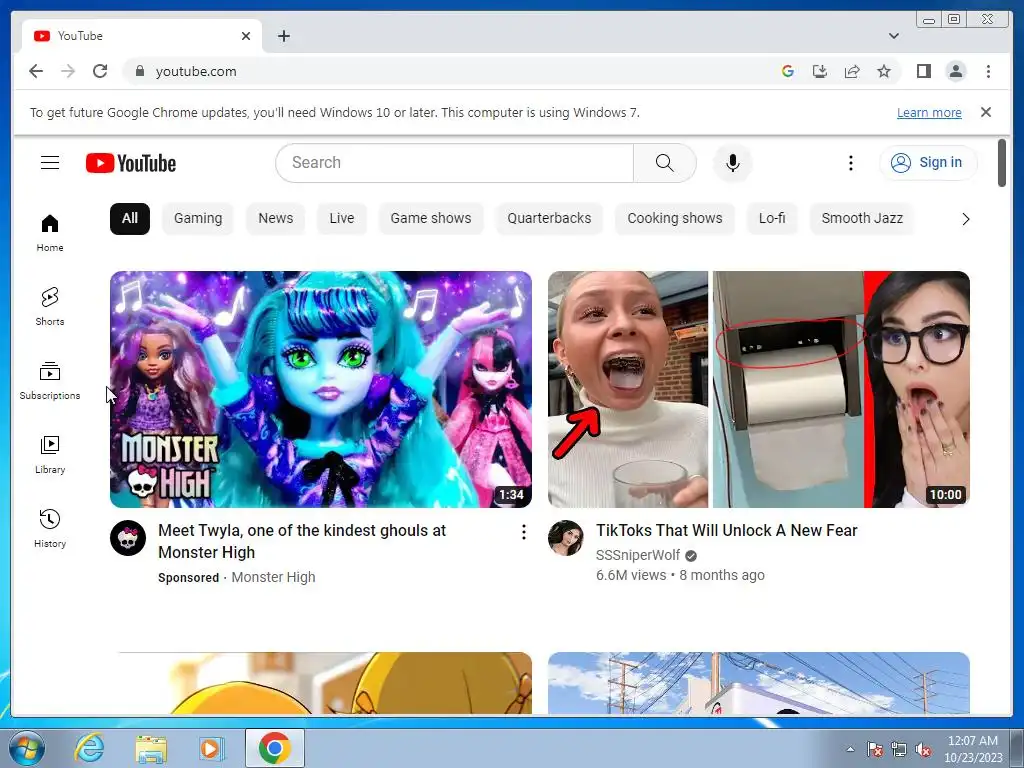The height and width of the screenshot is (768, 1024).
Task: View site info via the padlock icon
Action: point(139,71)
